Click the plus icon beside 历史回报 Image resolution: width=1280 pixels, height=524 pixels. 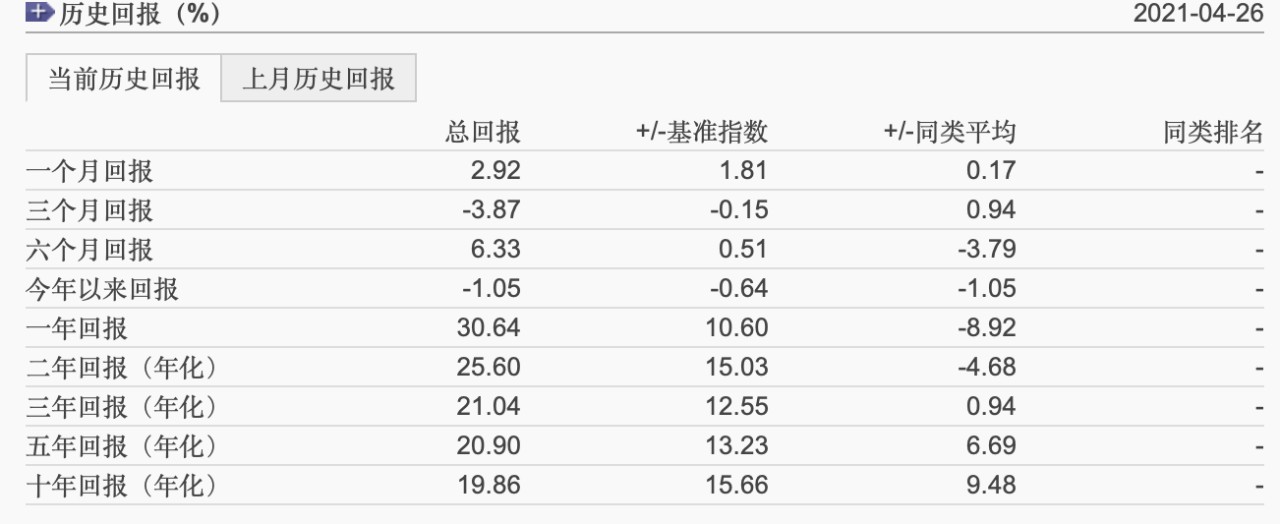39,13
